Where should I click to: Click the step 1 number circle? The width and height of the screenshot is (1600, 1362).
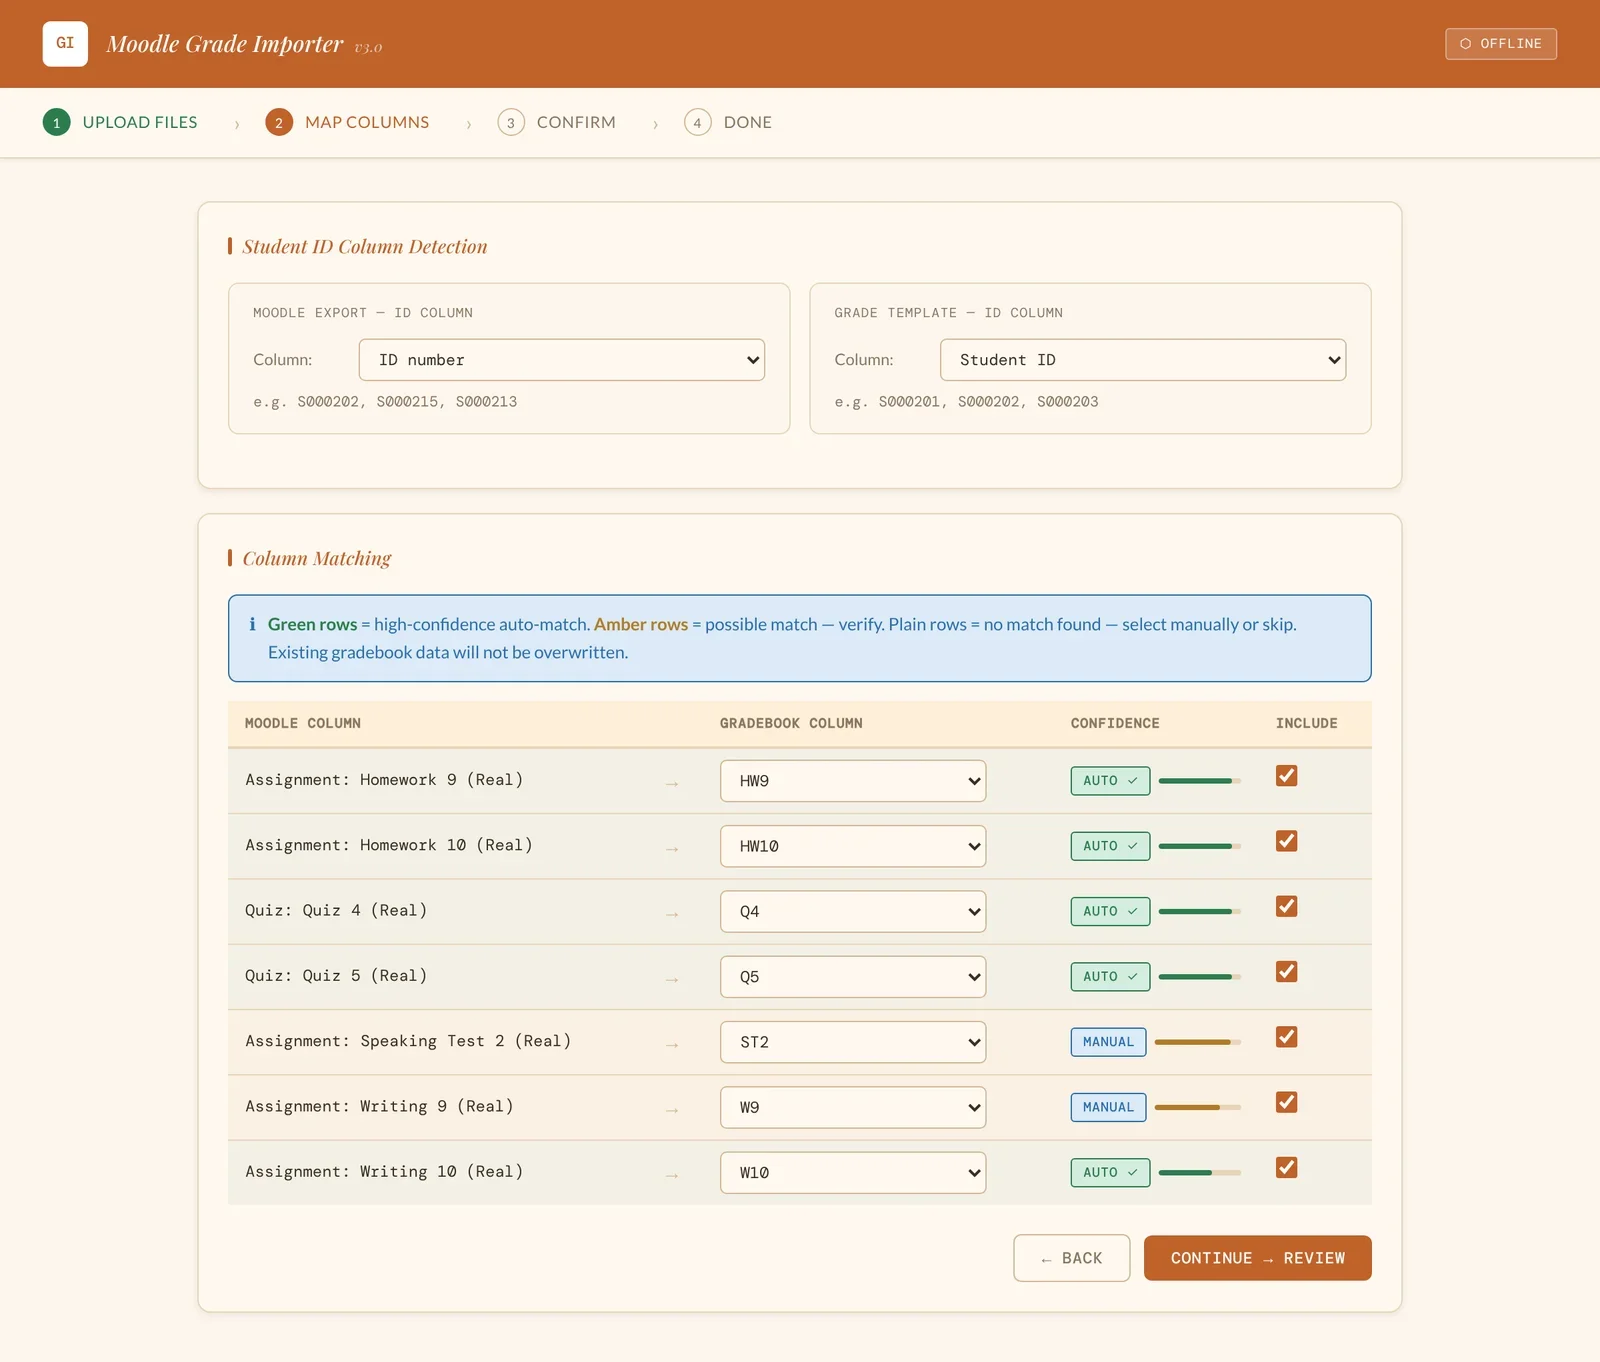pyautogui.click(x=57, y=122)
